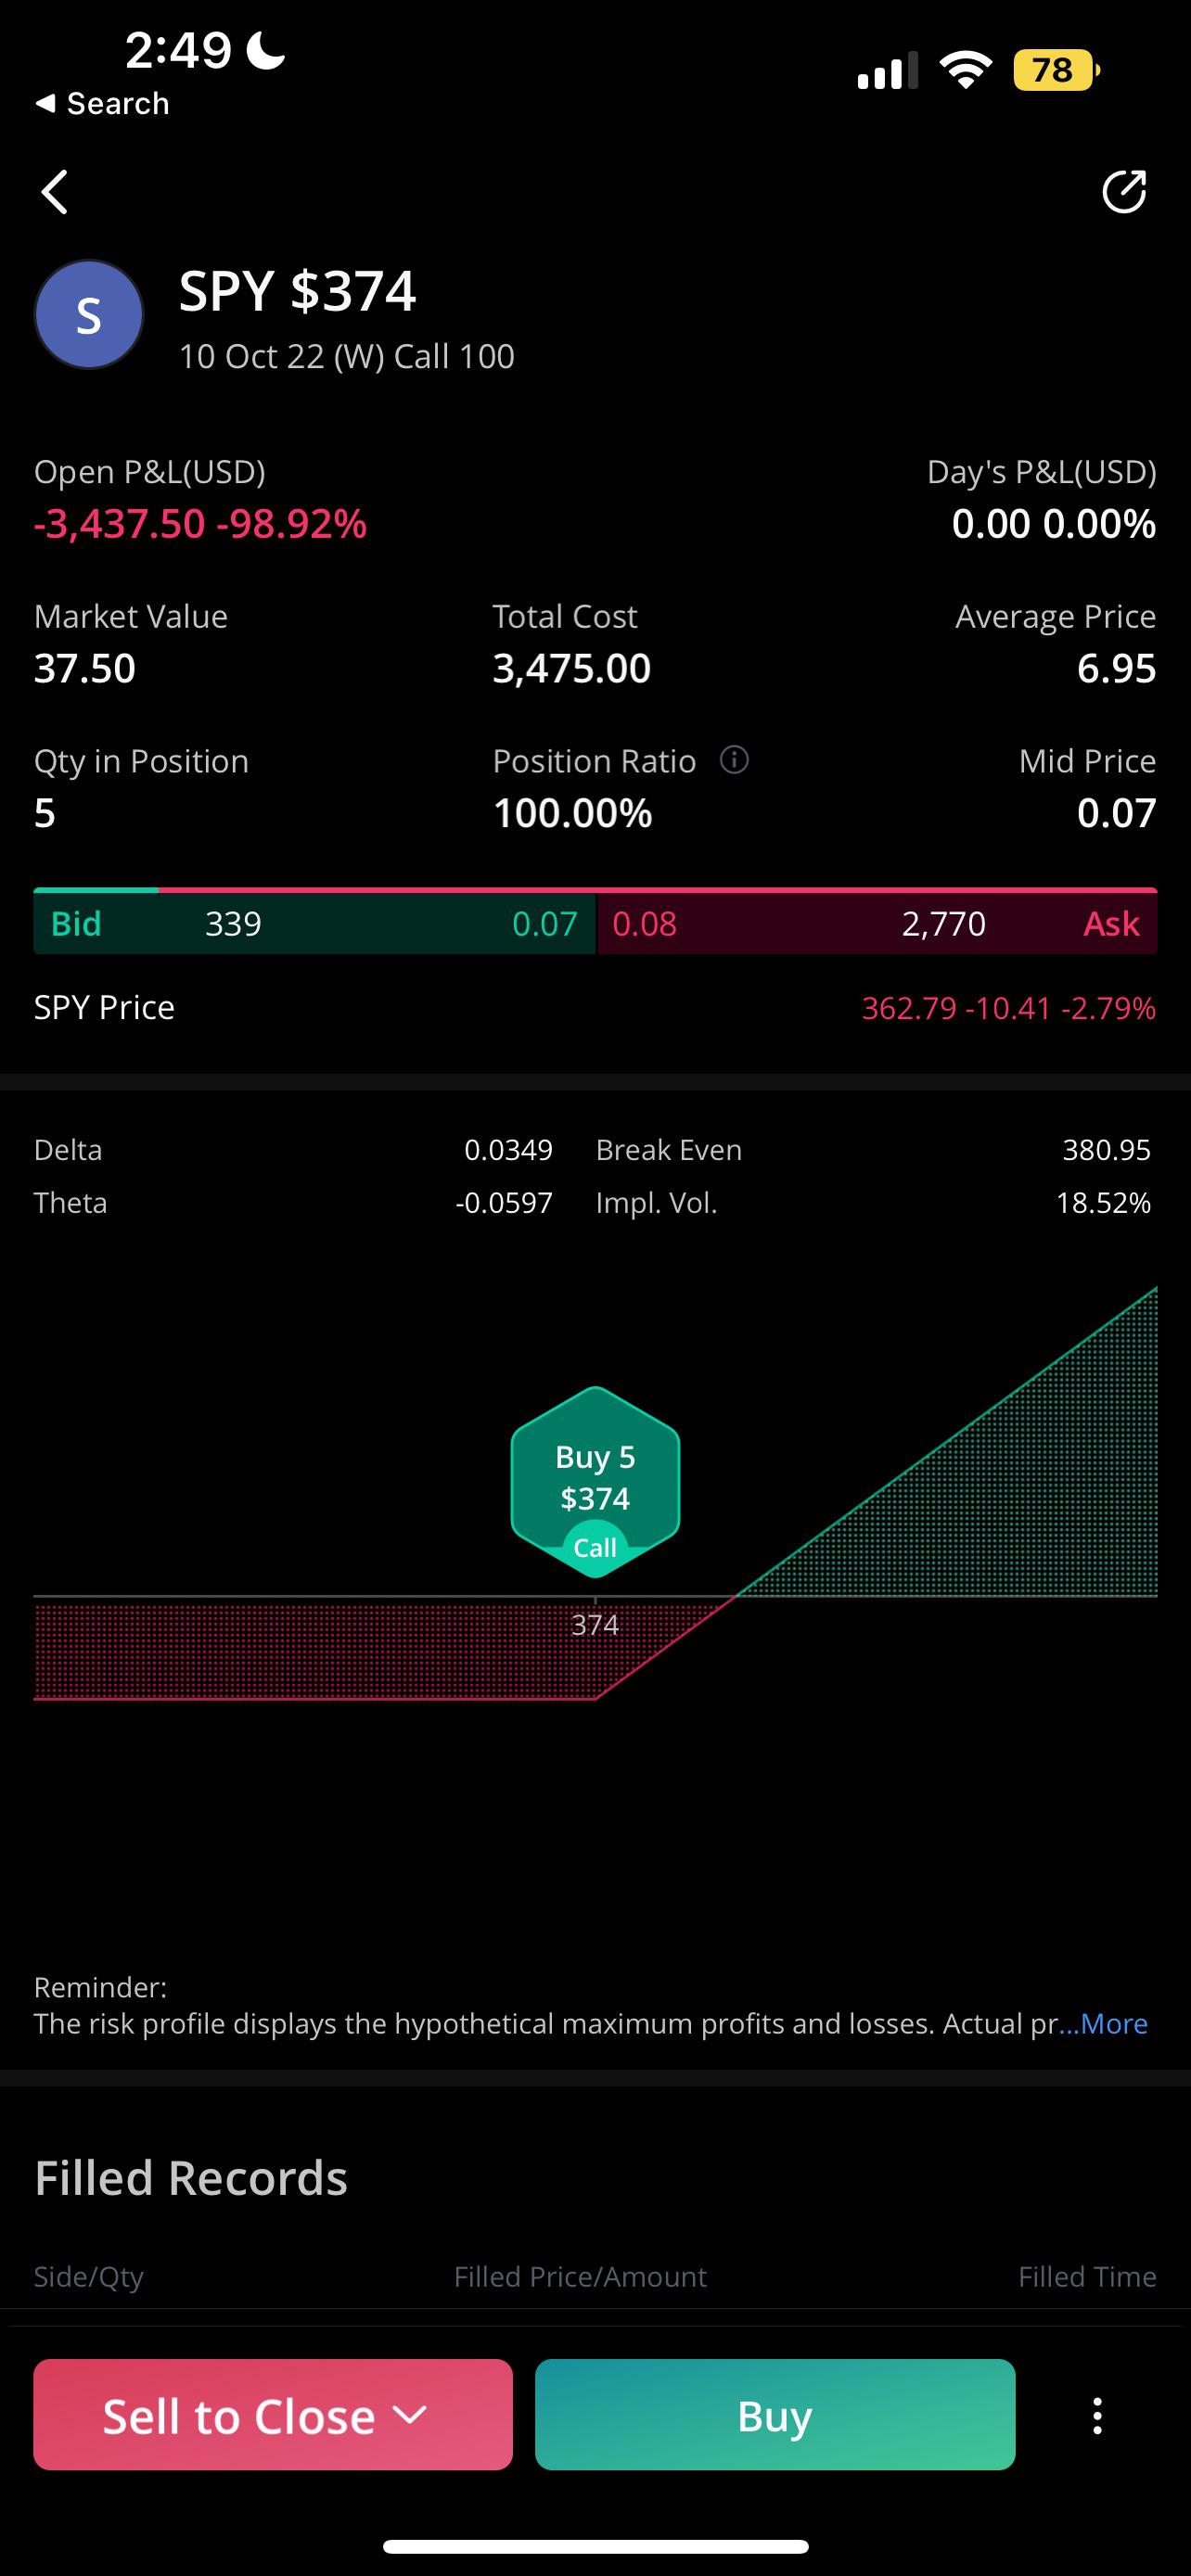Tap the Filled Time column header
Image resolution: width=1191 pixels, height=2576 pixels.
pos(1086,2277)
